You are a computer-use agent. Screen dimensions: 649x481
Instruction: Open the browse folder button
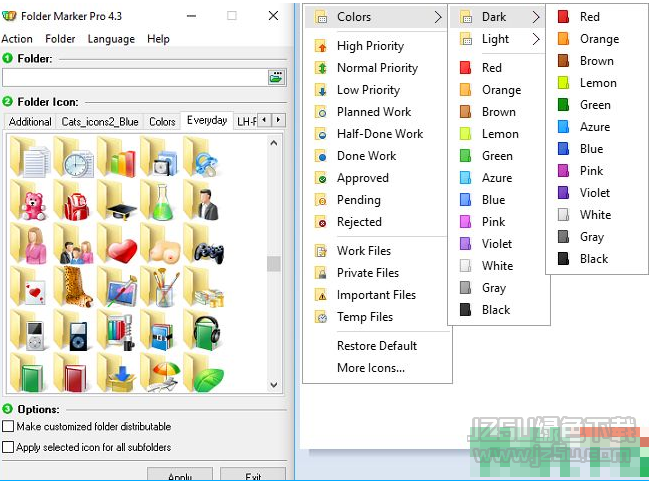[276, 77]
